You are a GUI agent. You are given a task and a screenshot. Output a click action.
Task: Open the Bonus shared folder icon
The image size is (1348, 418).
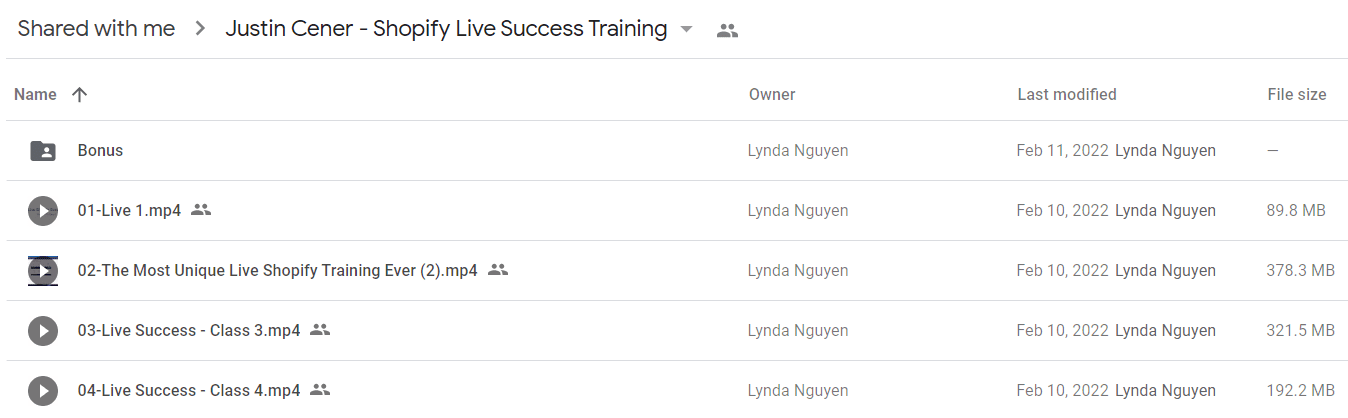[x=43, y=151]
